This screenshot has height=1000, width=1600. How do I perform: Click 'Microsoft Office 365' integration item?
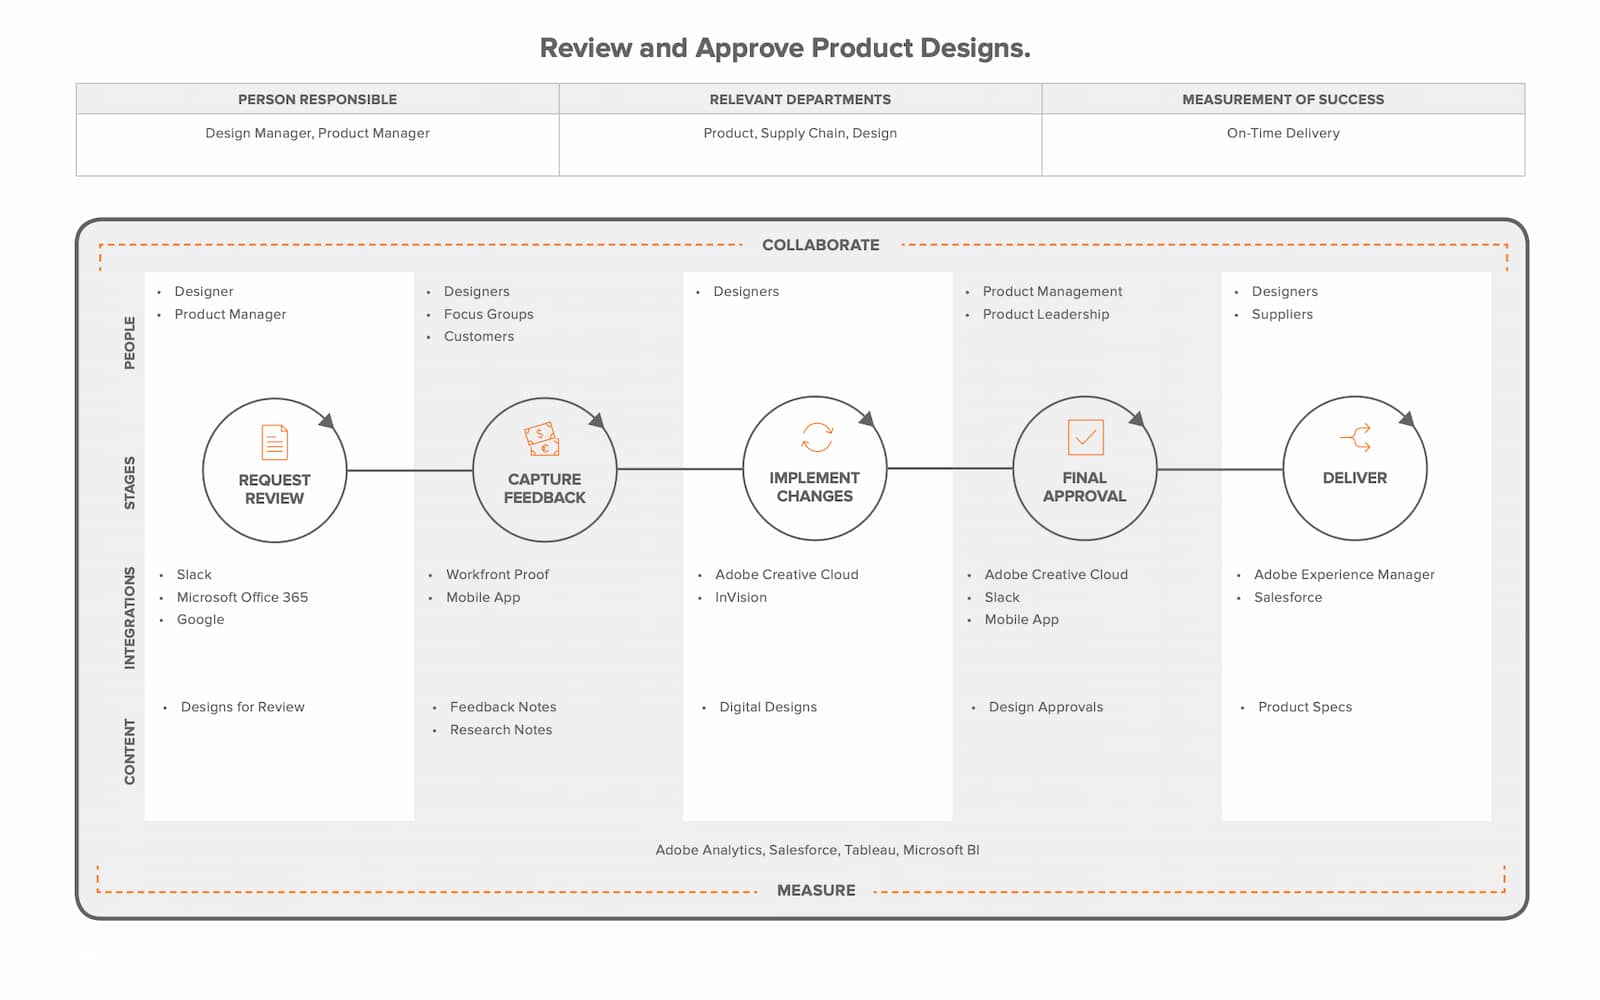pyautogui.click(x=242, y=597)
